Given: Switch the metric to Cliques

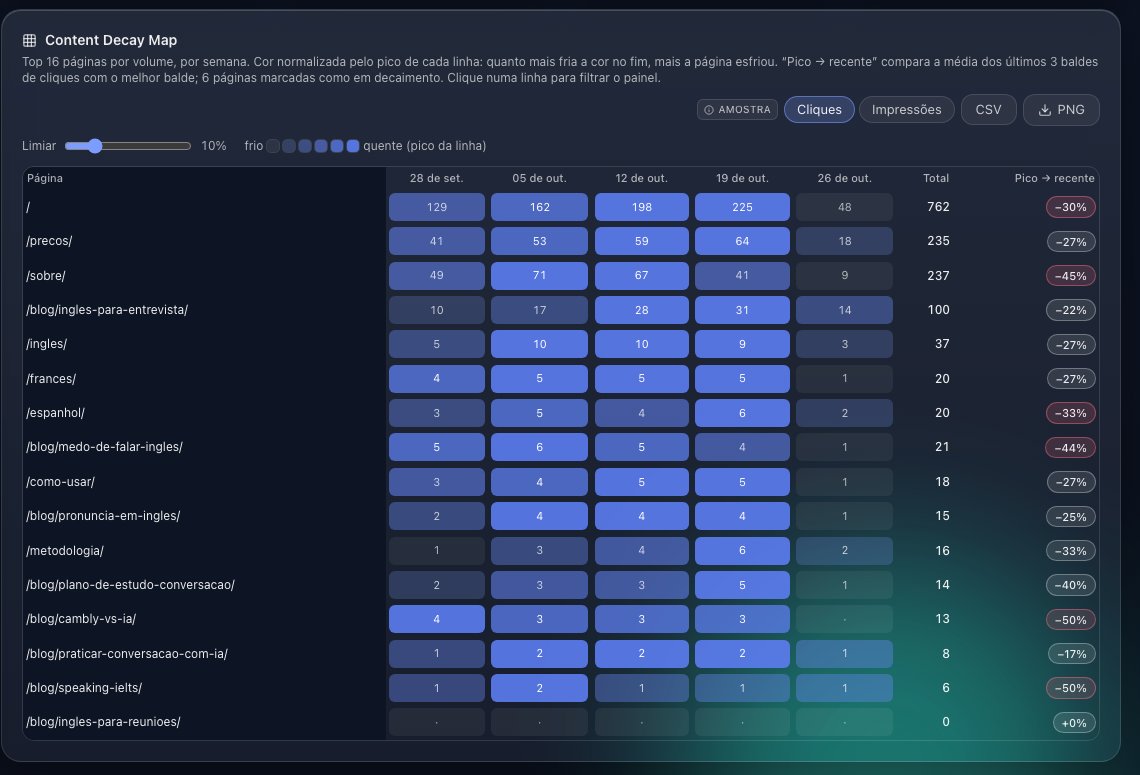Looking at the screenshot, I should tap(819, 110).
